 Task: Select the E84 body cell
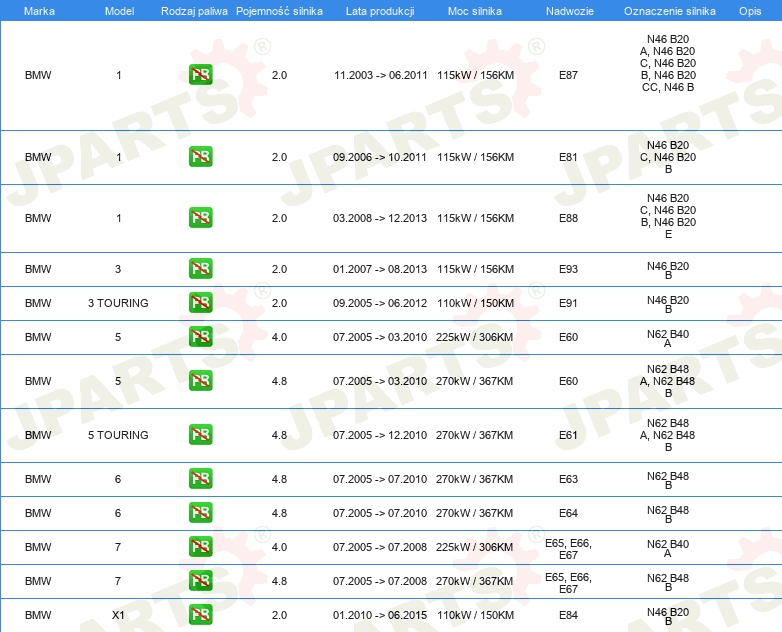pyautogui.click(x=568, y=615)
